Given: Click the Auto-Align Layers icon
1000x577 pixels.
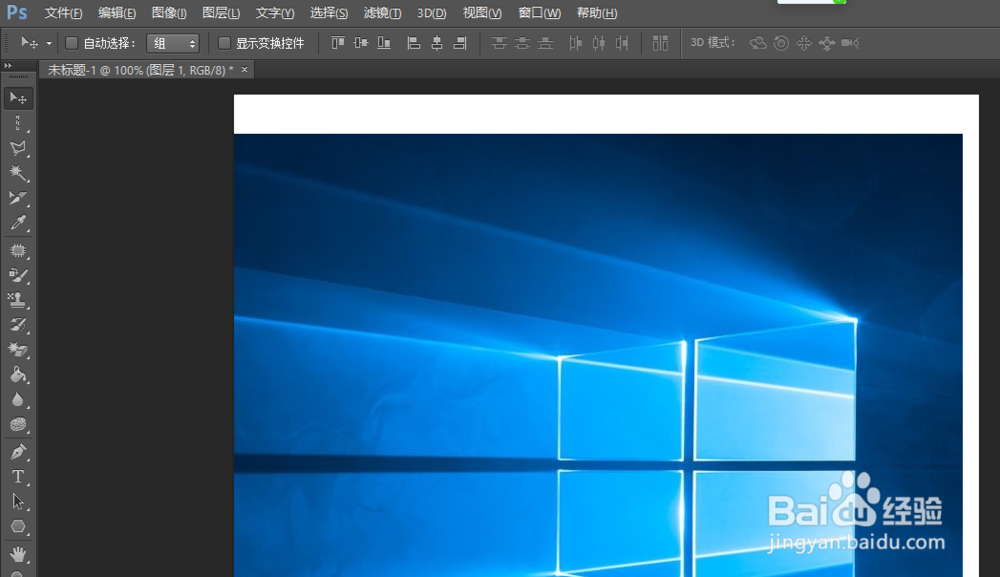Looking at the screenshot, I should [660, 43].
